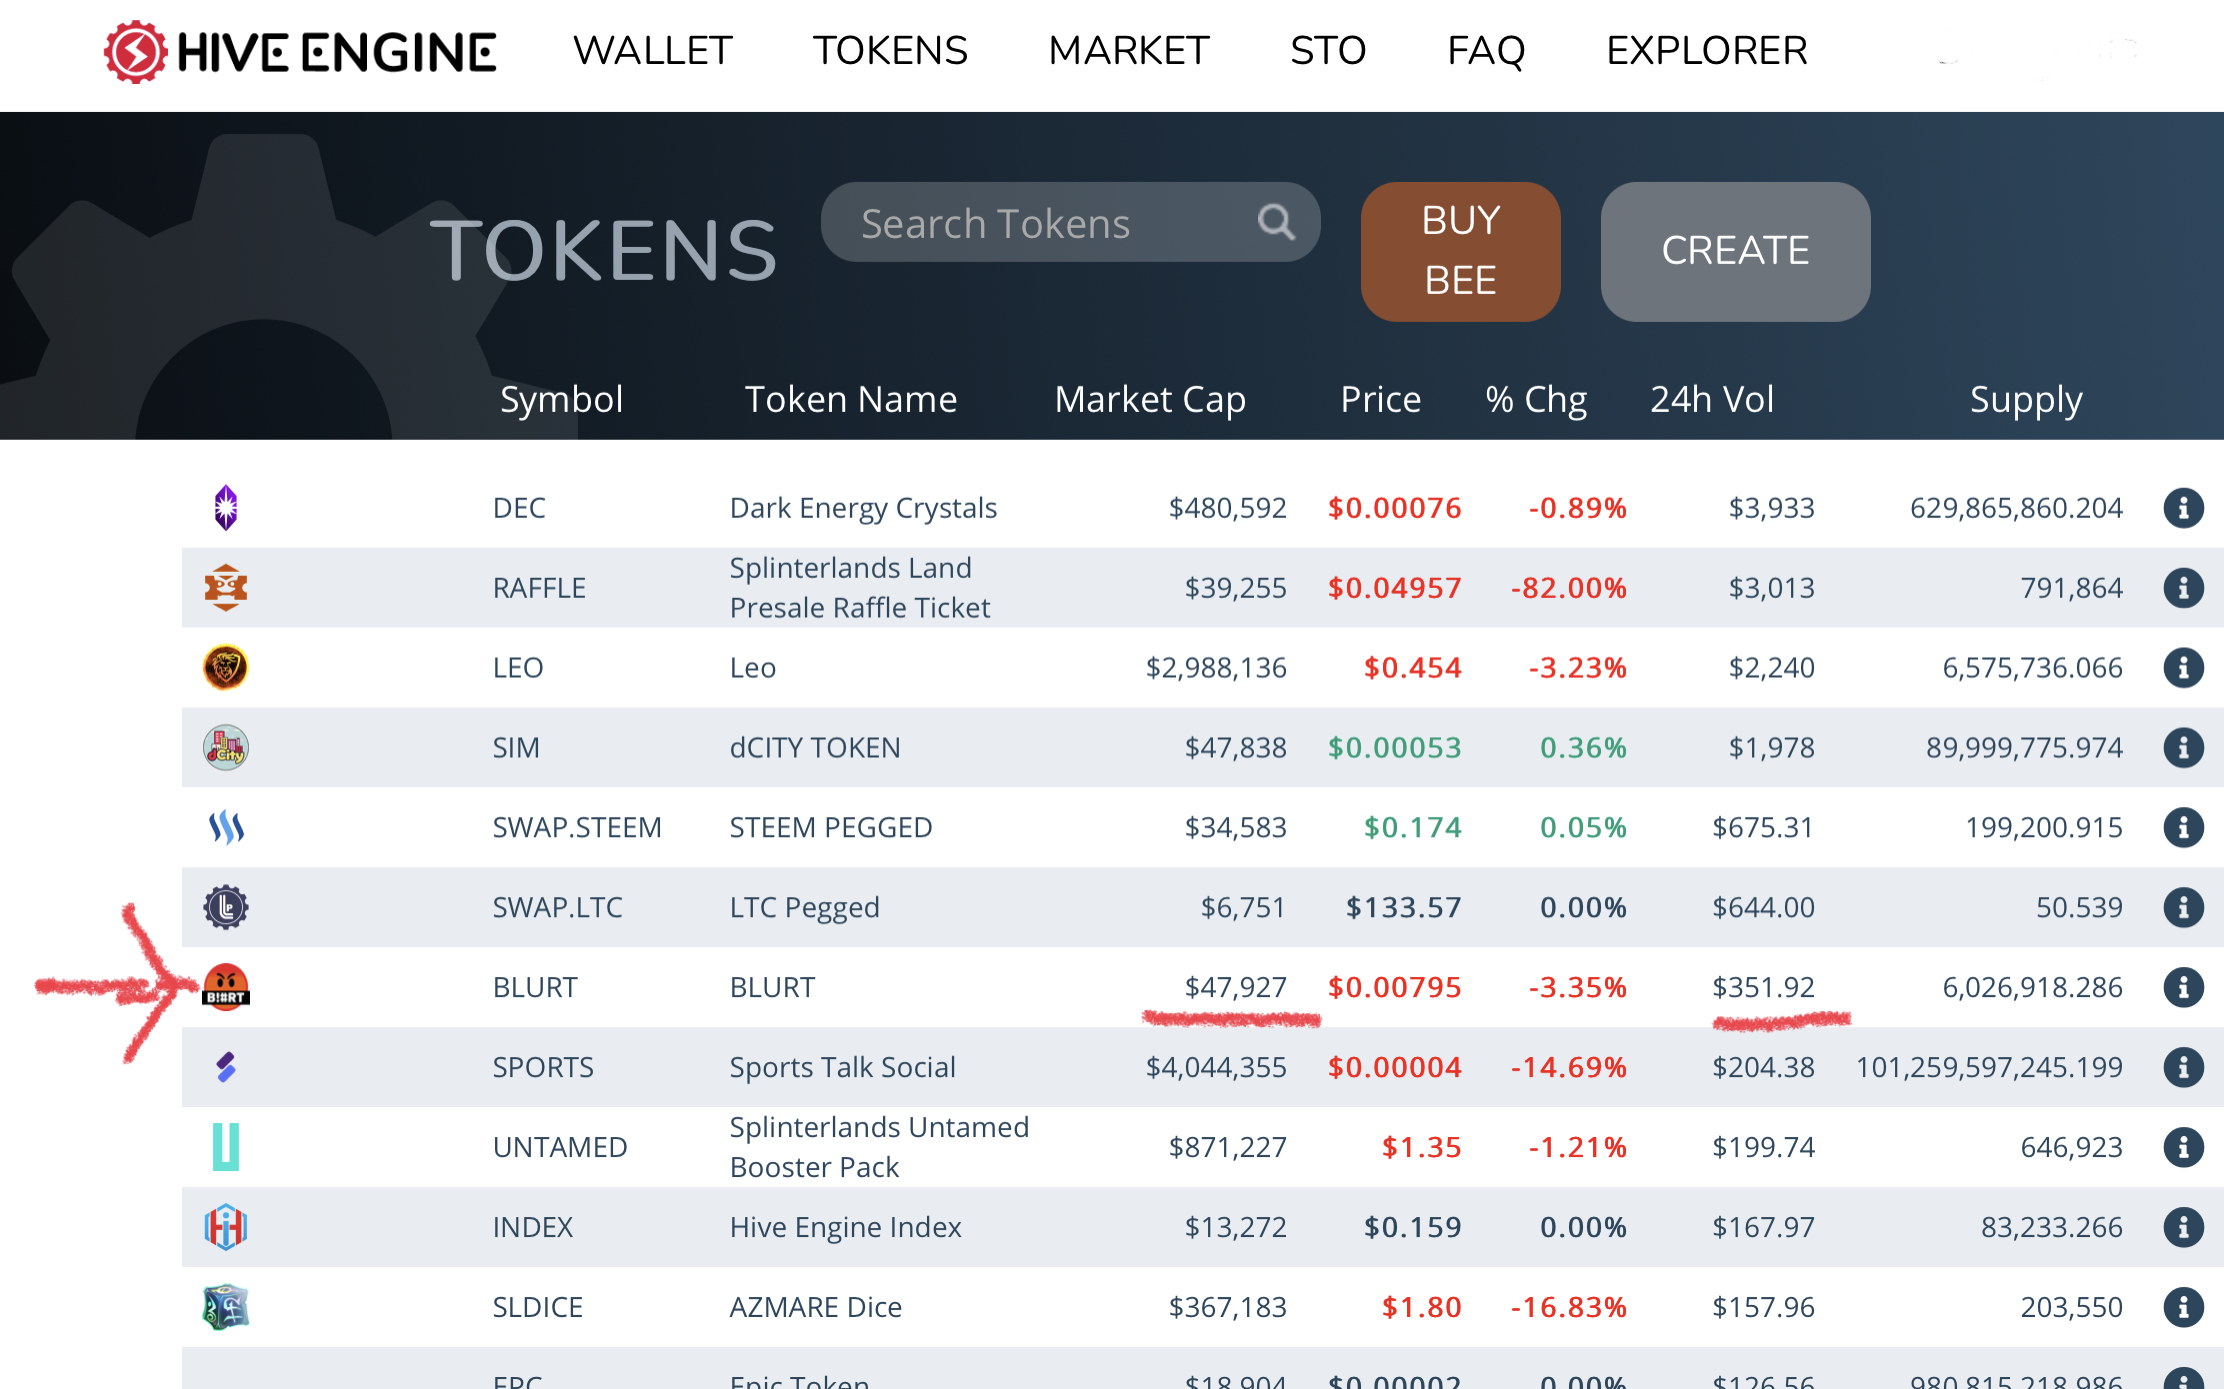Select the UNTAMED symbol text

[560, 1147]
